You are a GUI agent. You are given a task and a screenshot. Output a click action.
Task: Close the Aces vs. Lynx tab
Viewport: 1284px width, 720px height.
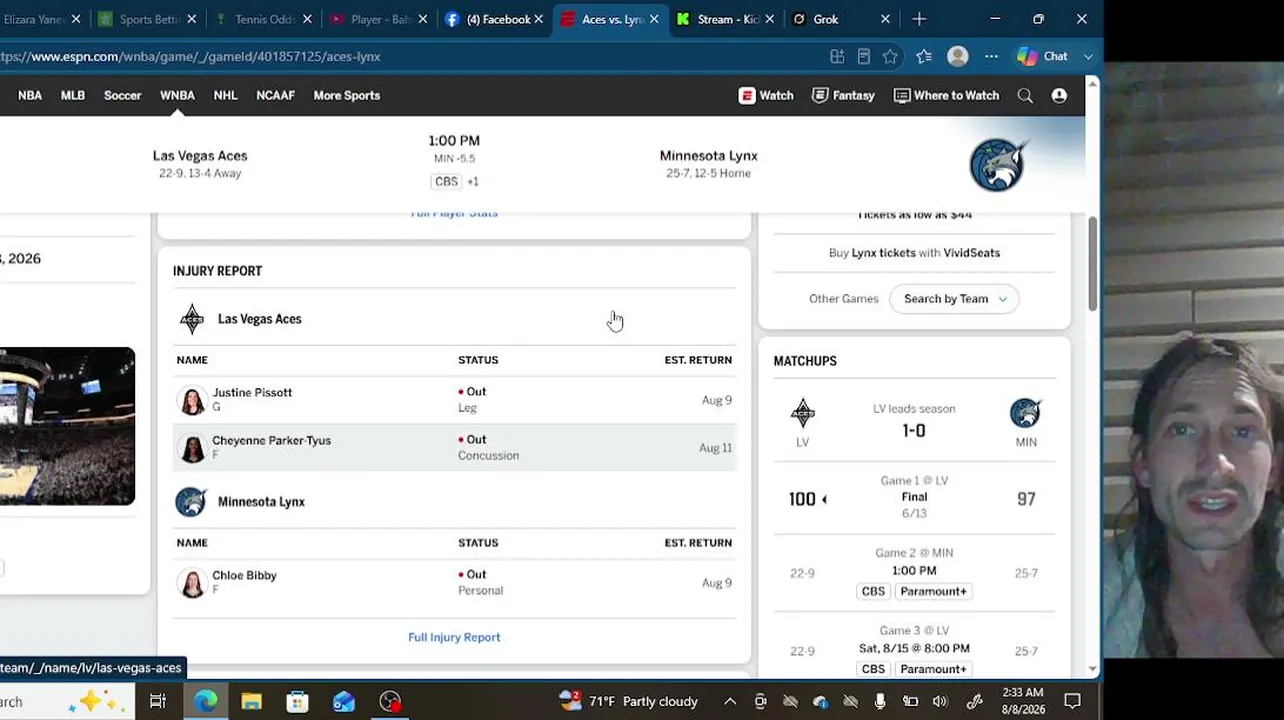[x=654, y=19]
